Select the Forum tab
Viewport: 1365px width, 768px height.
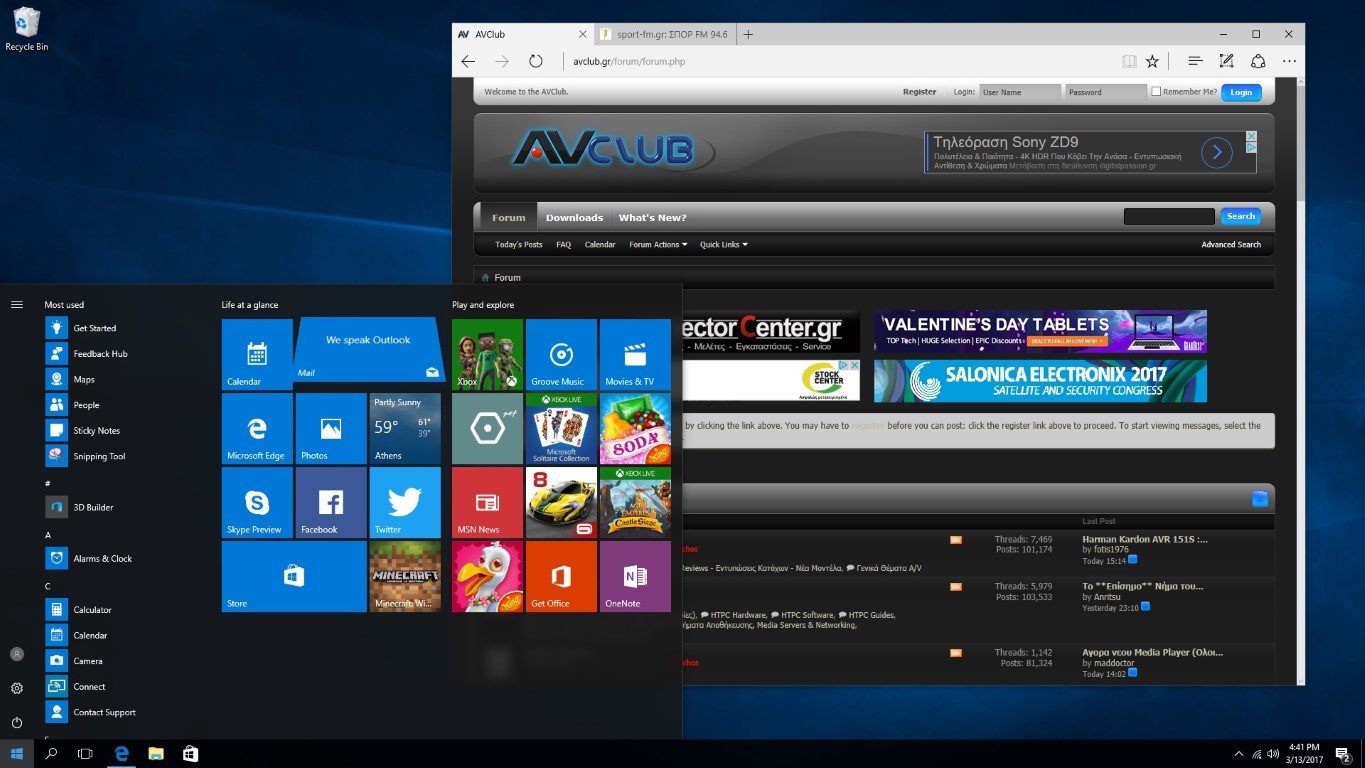click(508, 217)
